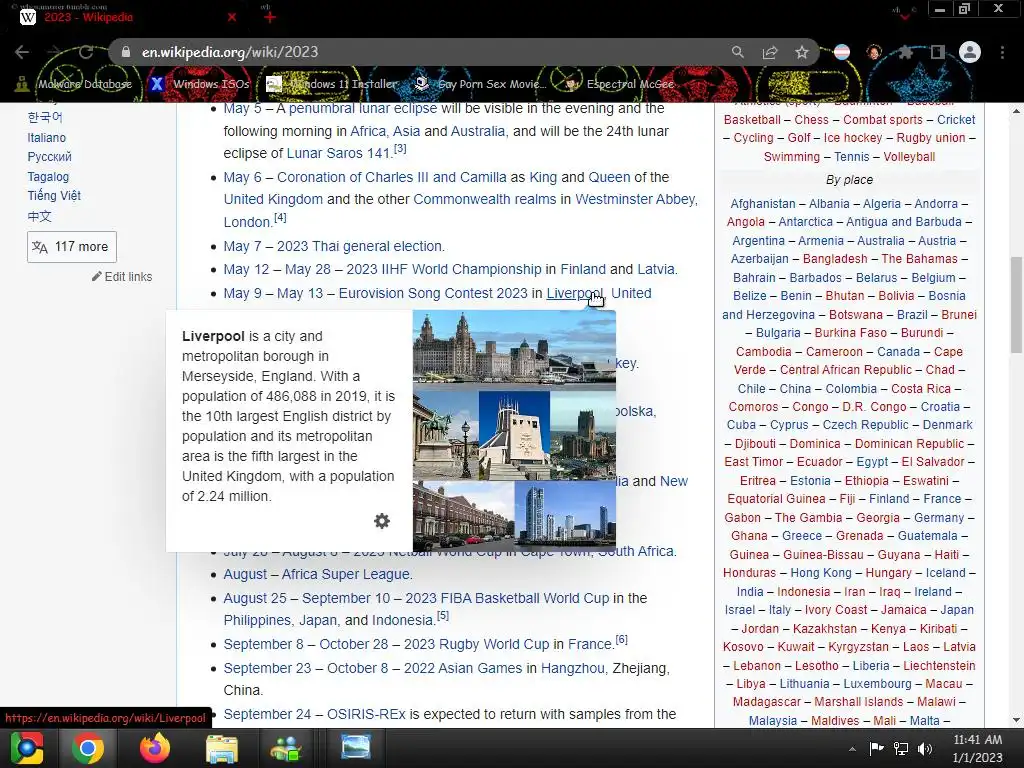This screenshot has width=1024, height=768.
Task: Open File Explorer from the taskbar
Action: point(222,748)
